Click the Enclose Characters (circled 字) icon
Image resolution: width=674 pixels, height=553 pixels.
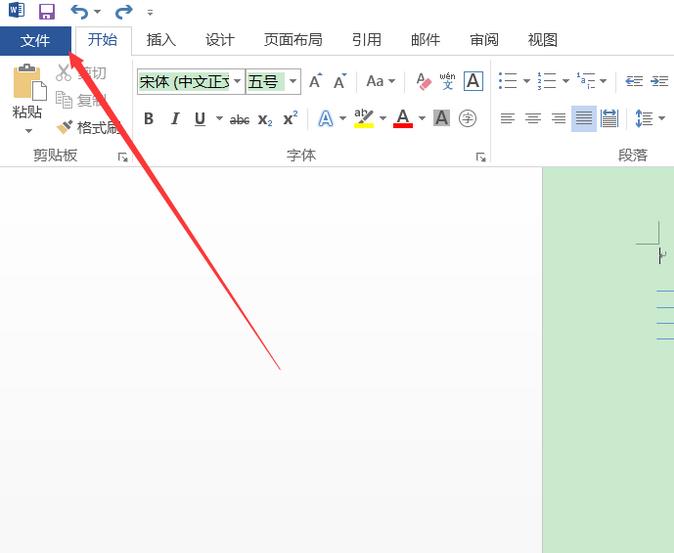click(x=467, y=119)
